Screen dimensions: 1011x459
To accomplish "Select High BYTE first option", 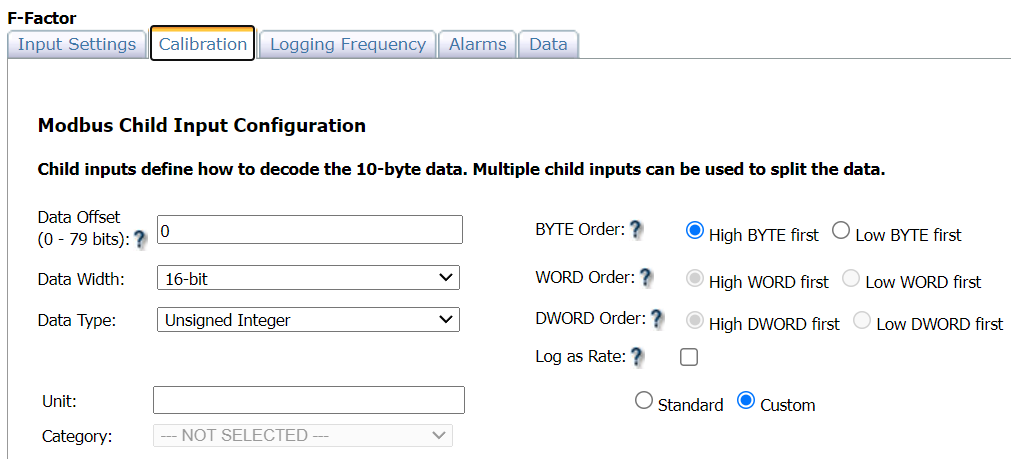I will point(695,231).
